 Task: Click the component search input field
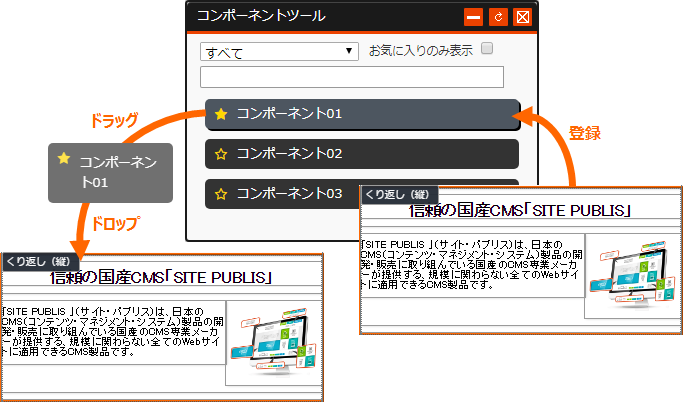click(x=352, y=77)
